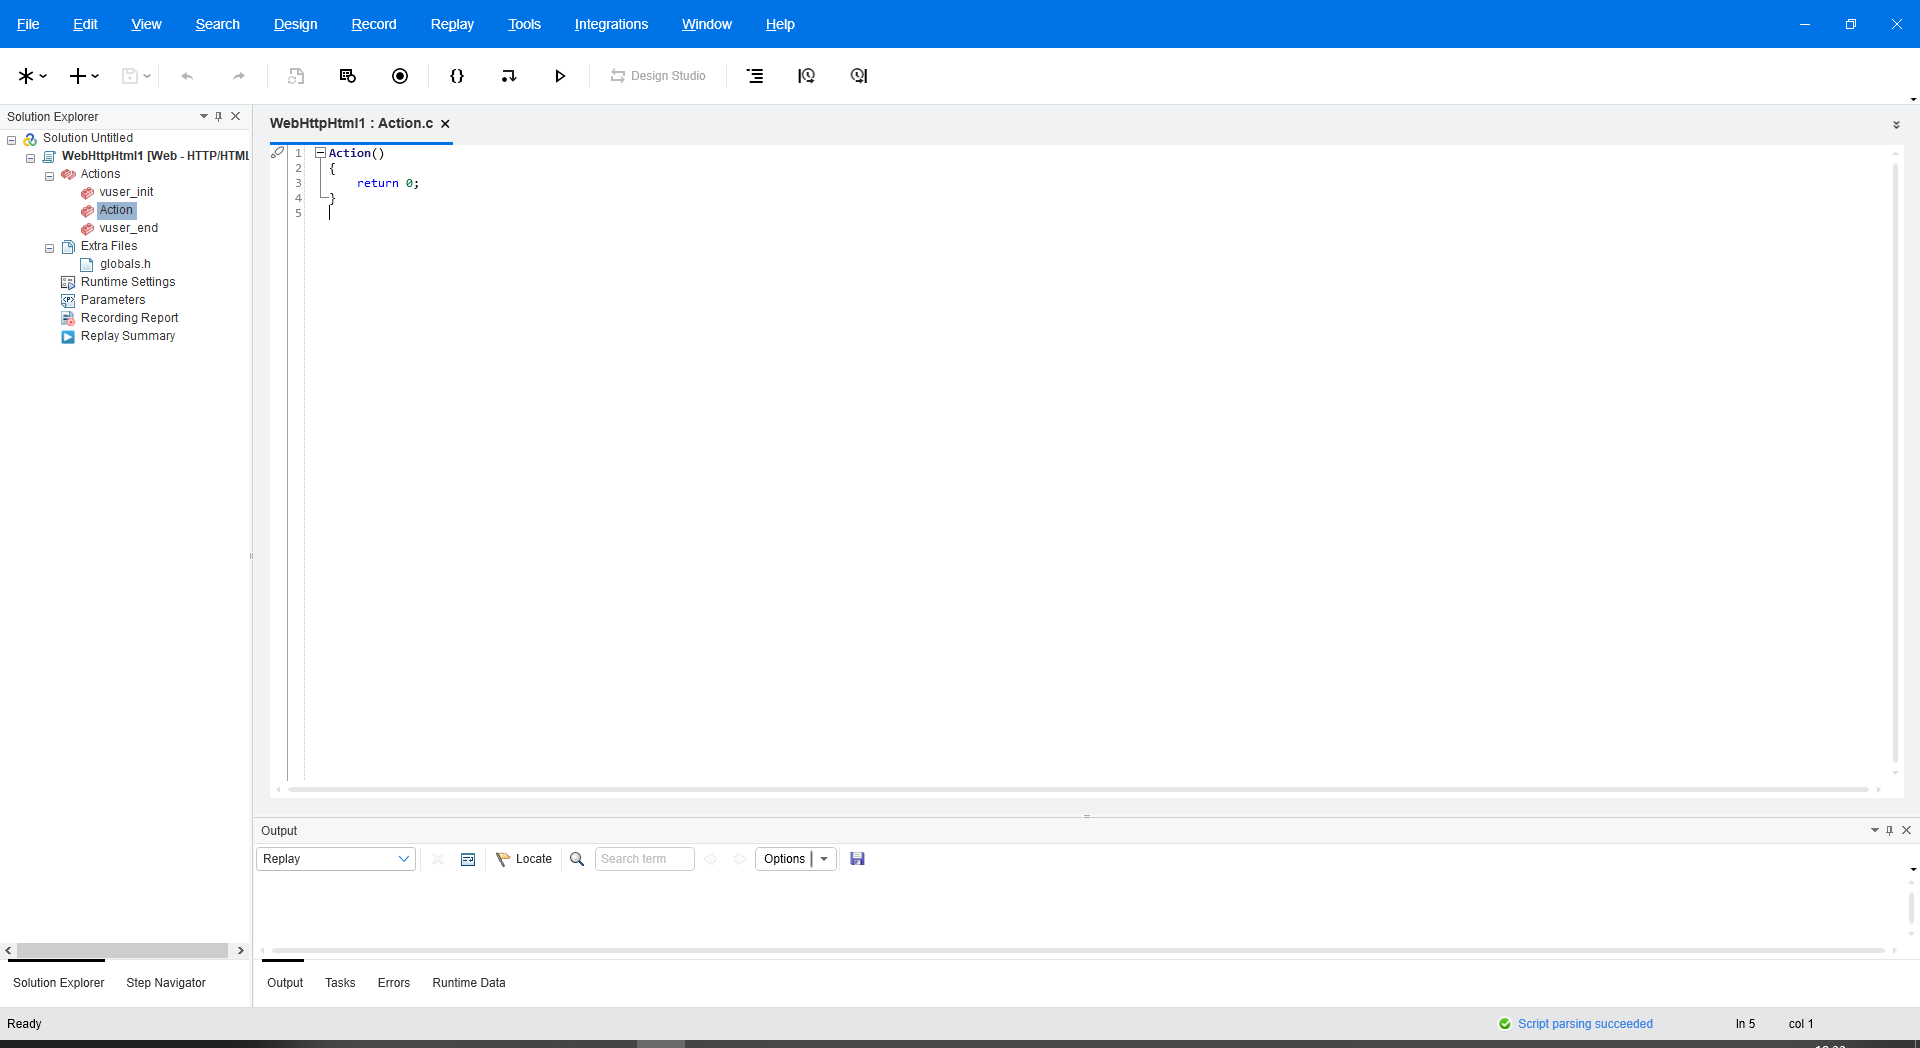Open the Design menu
Screen dimensions: 1920x1048
coord(295,24)
